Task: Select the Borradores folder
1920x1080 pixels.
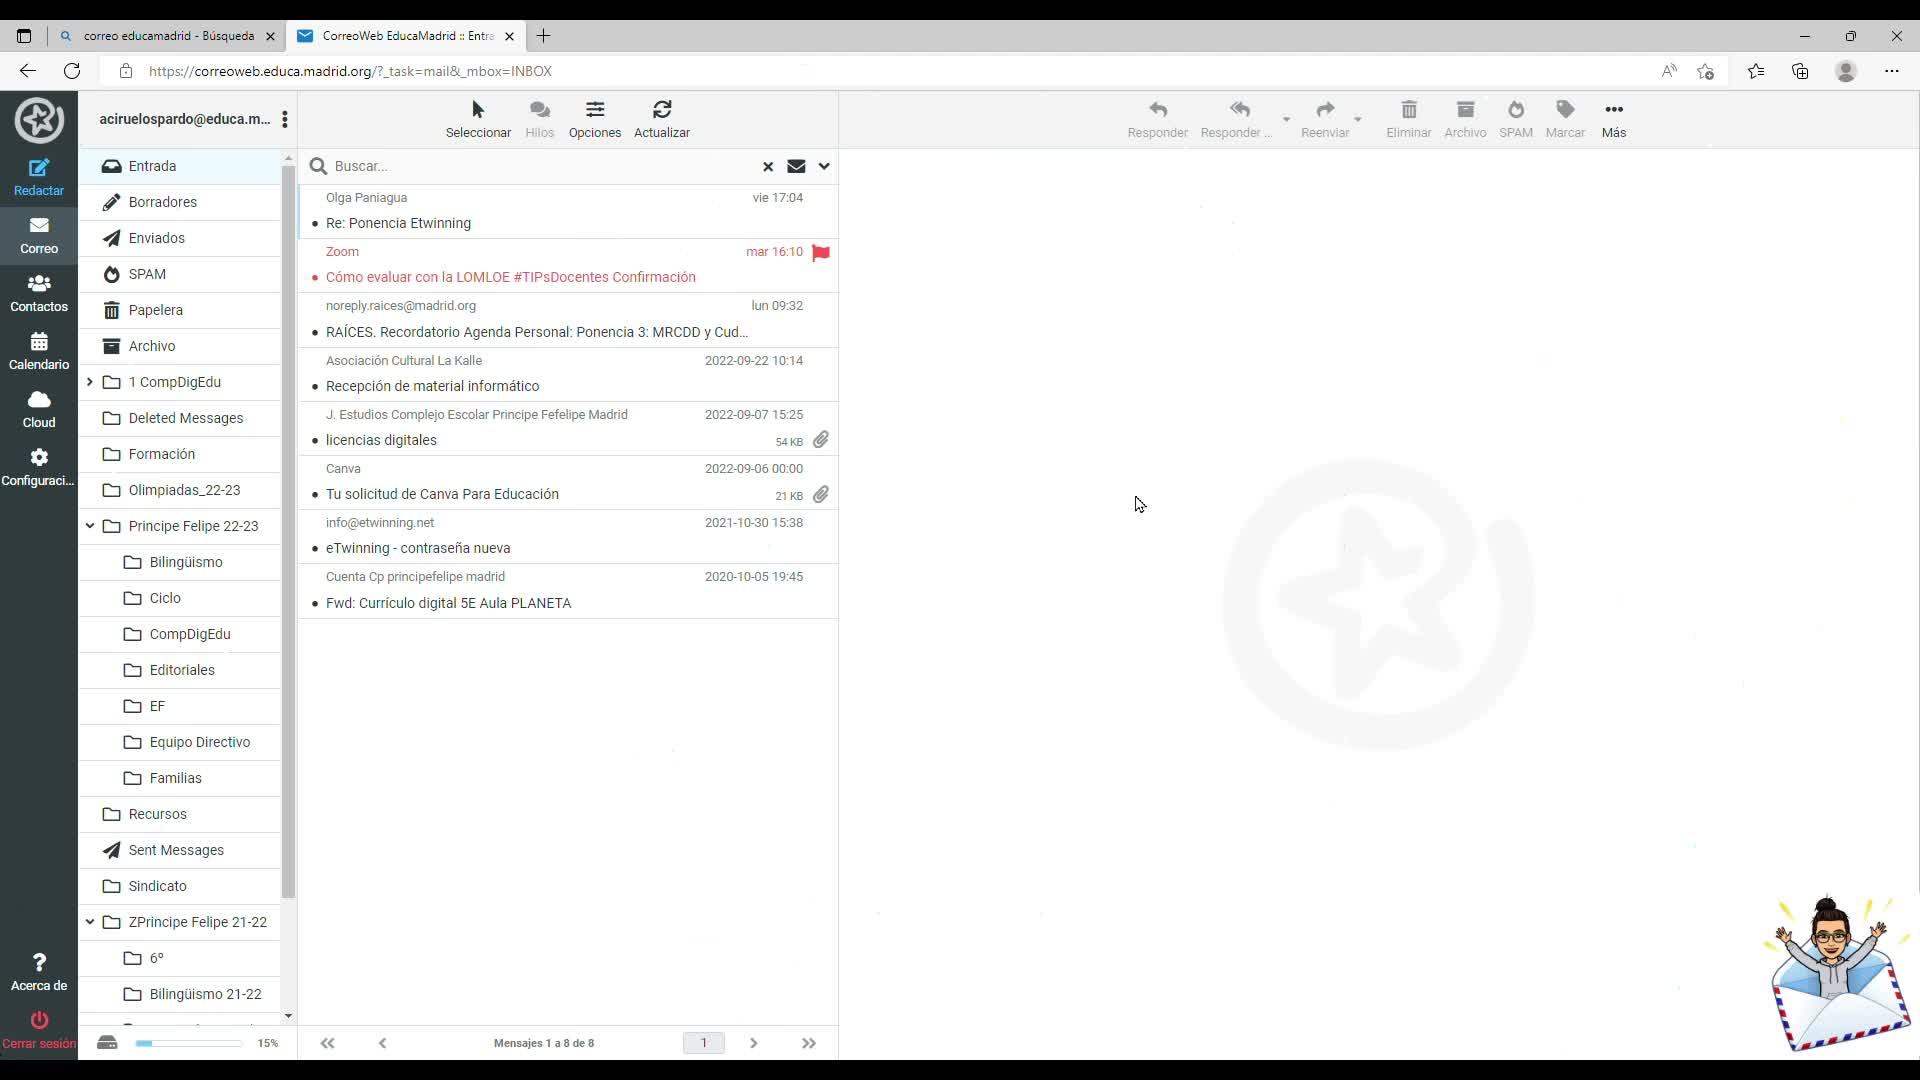Action: point(162,202)
